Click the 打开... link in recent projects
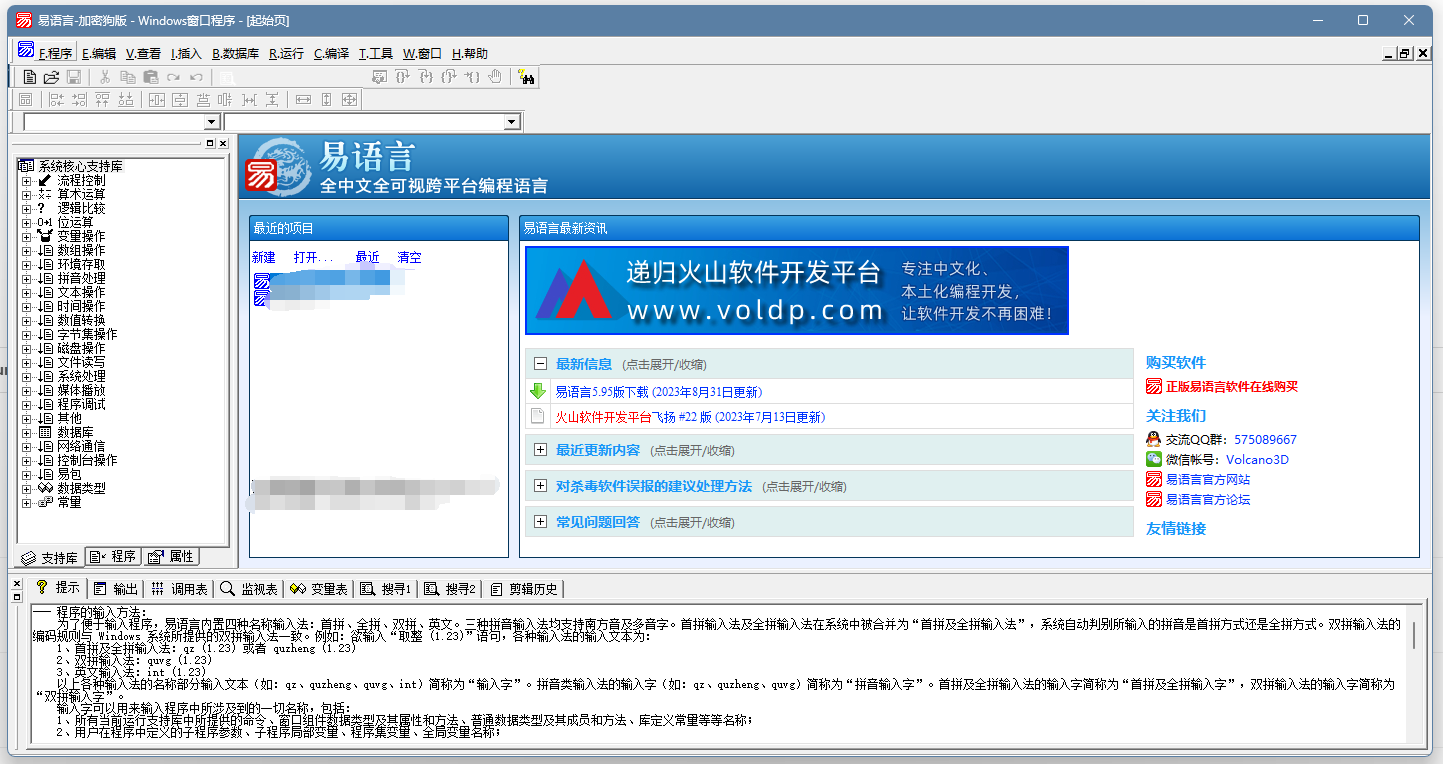This screenshot has width=1443, height=764. tap(314, 258)
